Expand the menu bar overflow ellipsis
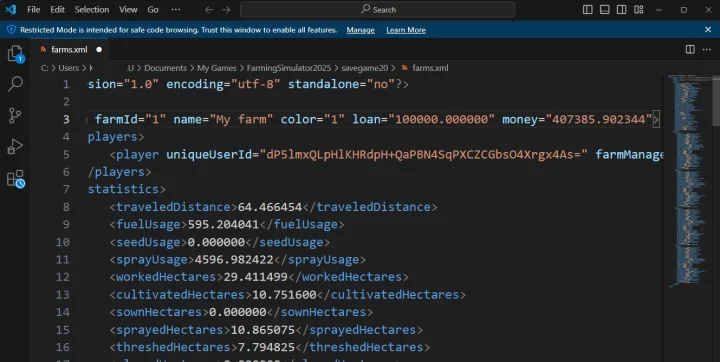The image size is (720, 362). tap(175, 10)
